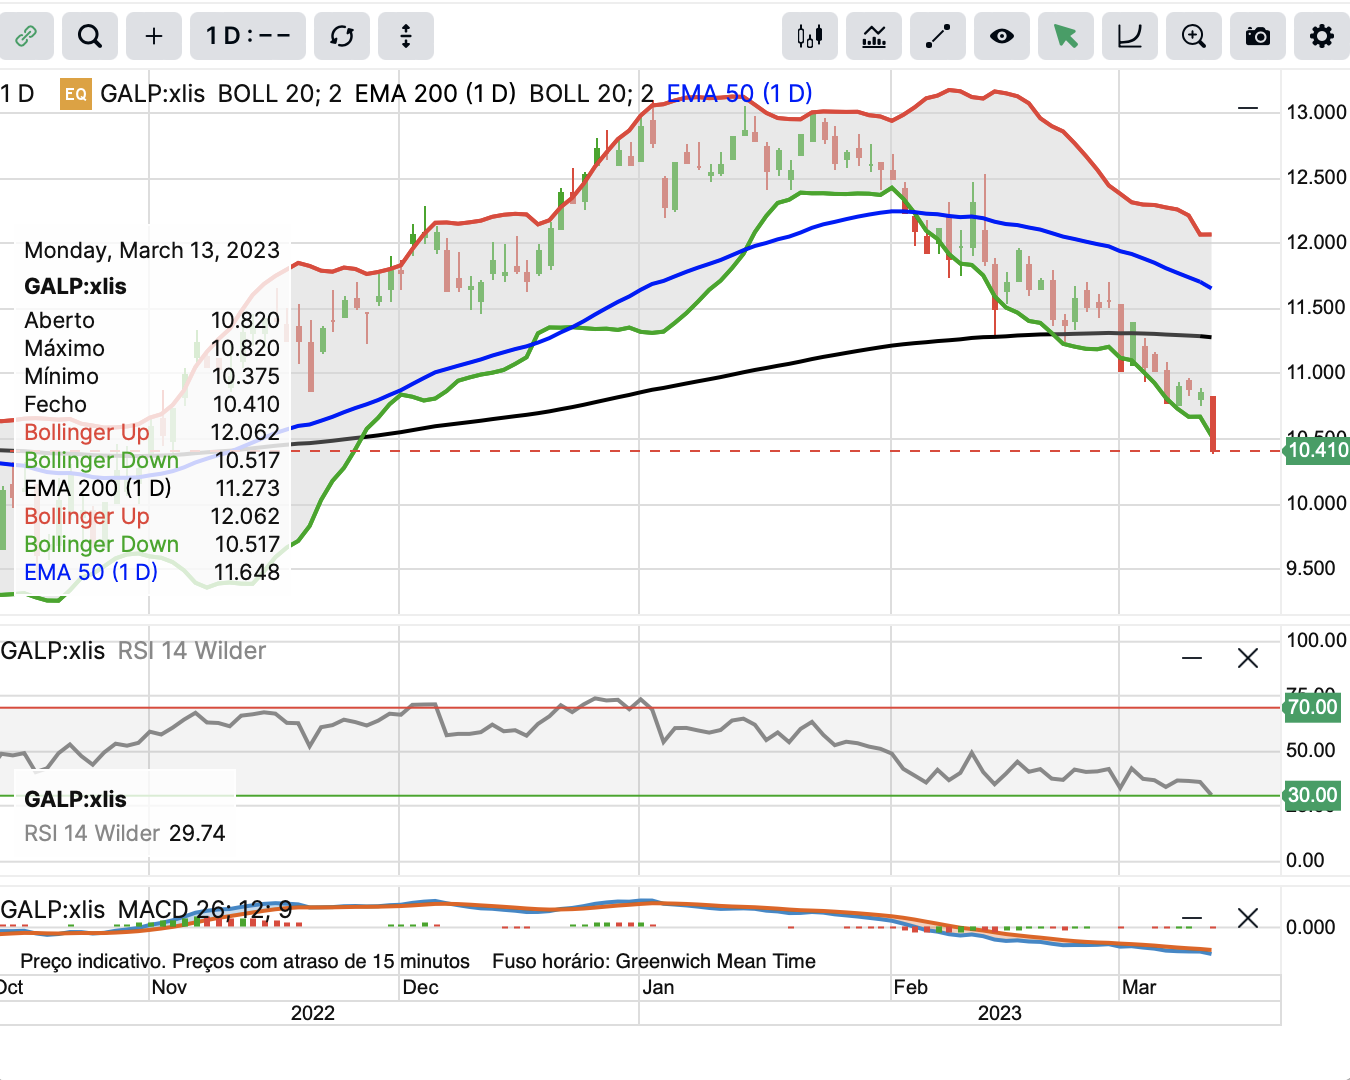Screen dimensions: 1350x1080
Task: Click the vertical auto-scale arrows icon
Action: [x=406, y=37]
